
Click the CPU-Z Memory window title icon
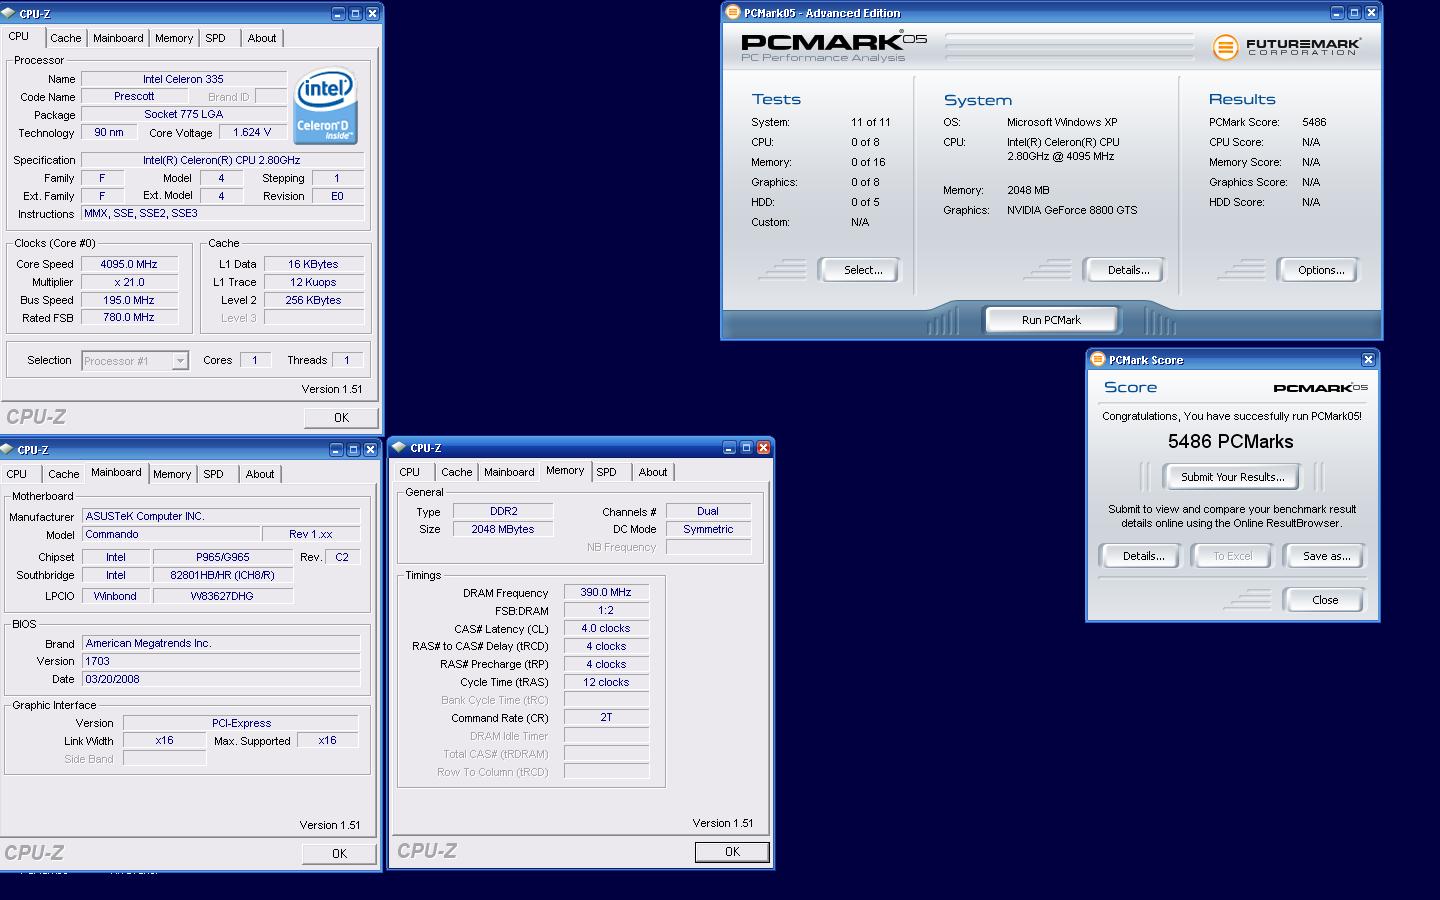point(398,448)
